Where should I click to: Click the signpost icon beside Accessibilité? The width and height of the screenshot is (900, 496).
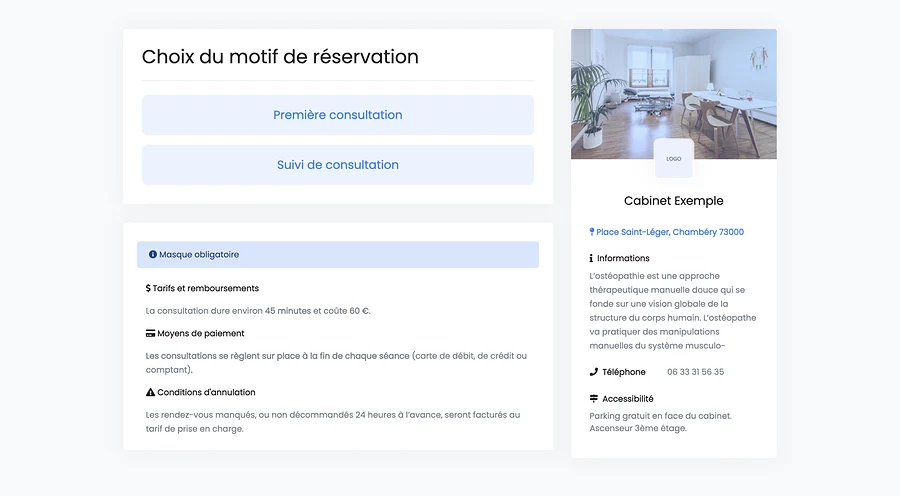593,398
